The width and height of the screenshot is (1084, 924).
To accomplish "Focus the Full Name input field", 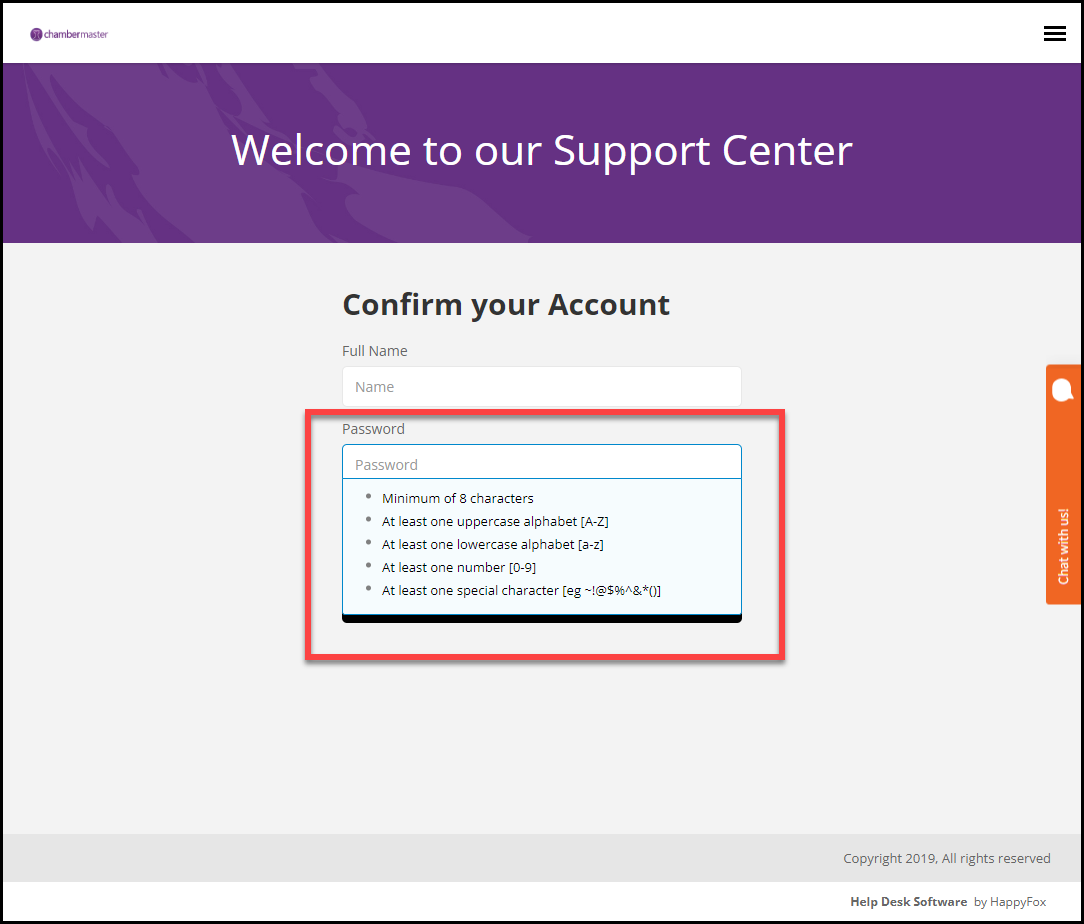I will point(541,387).
